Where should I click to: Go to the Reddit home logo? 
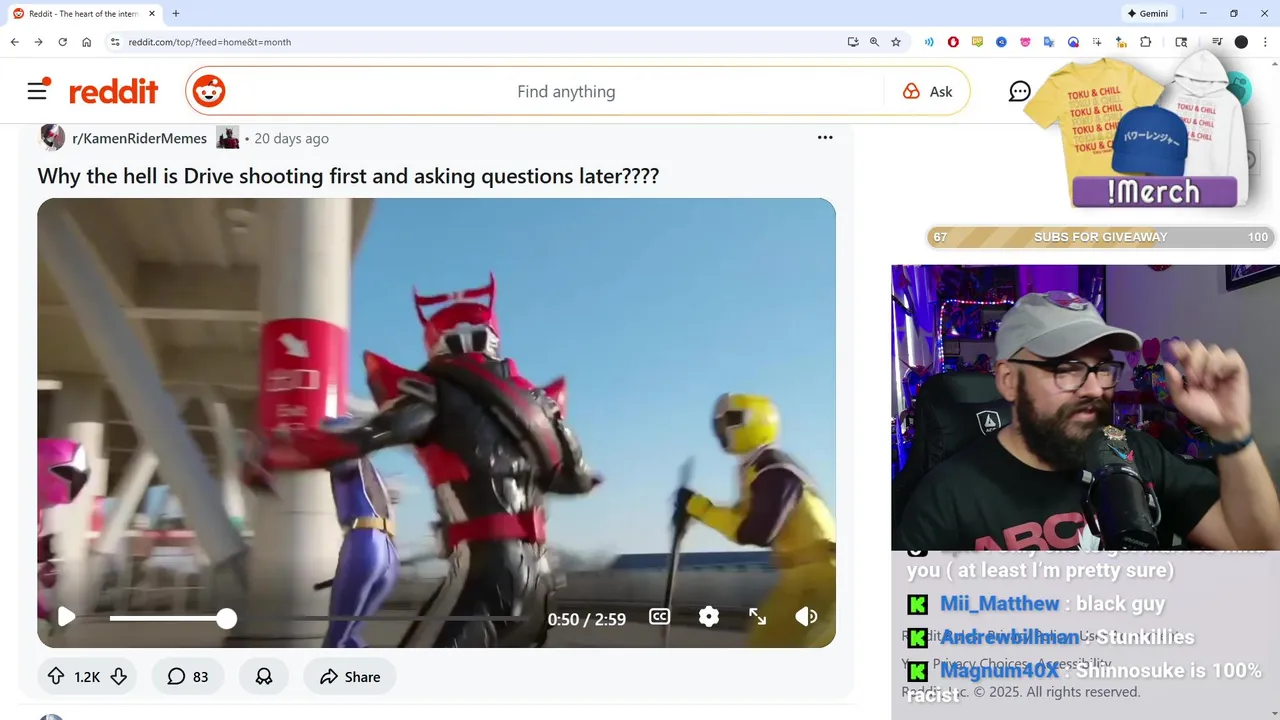[113, 92]
